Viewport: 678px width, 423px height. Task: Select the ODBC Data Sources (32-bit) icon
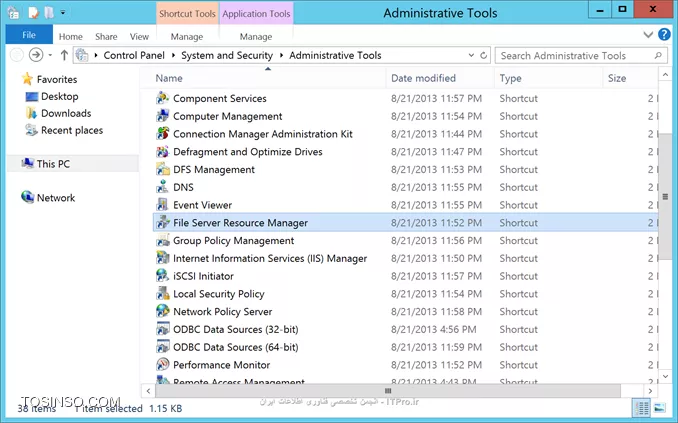coord(163,329)
